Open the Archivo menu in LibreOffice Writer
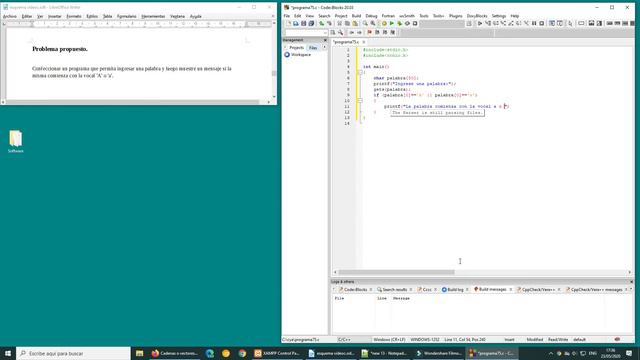Viewport: 640px width, 360px height. click(10, 16)
